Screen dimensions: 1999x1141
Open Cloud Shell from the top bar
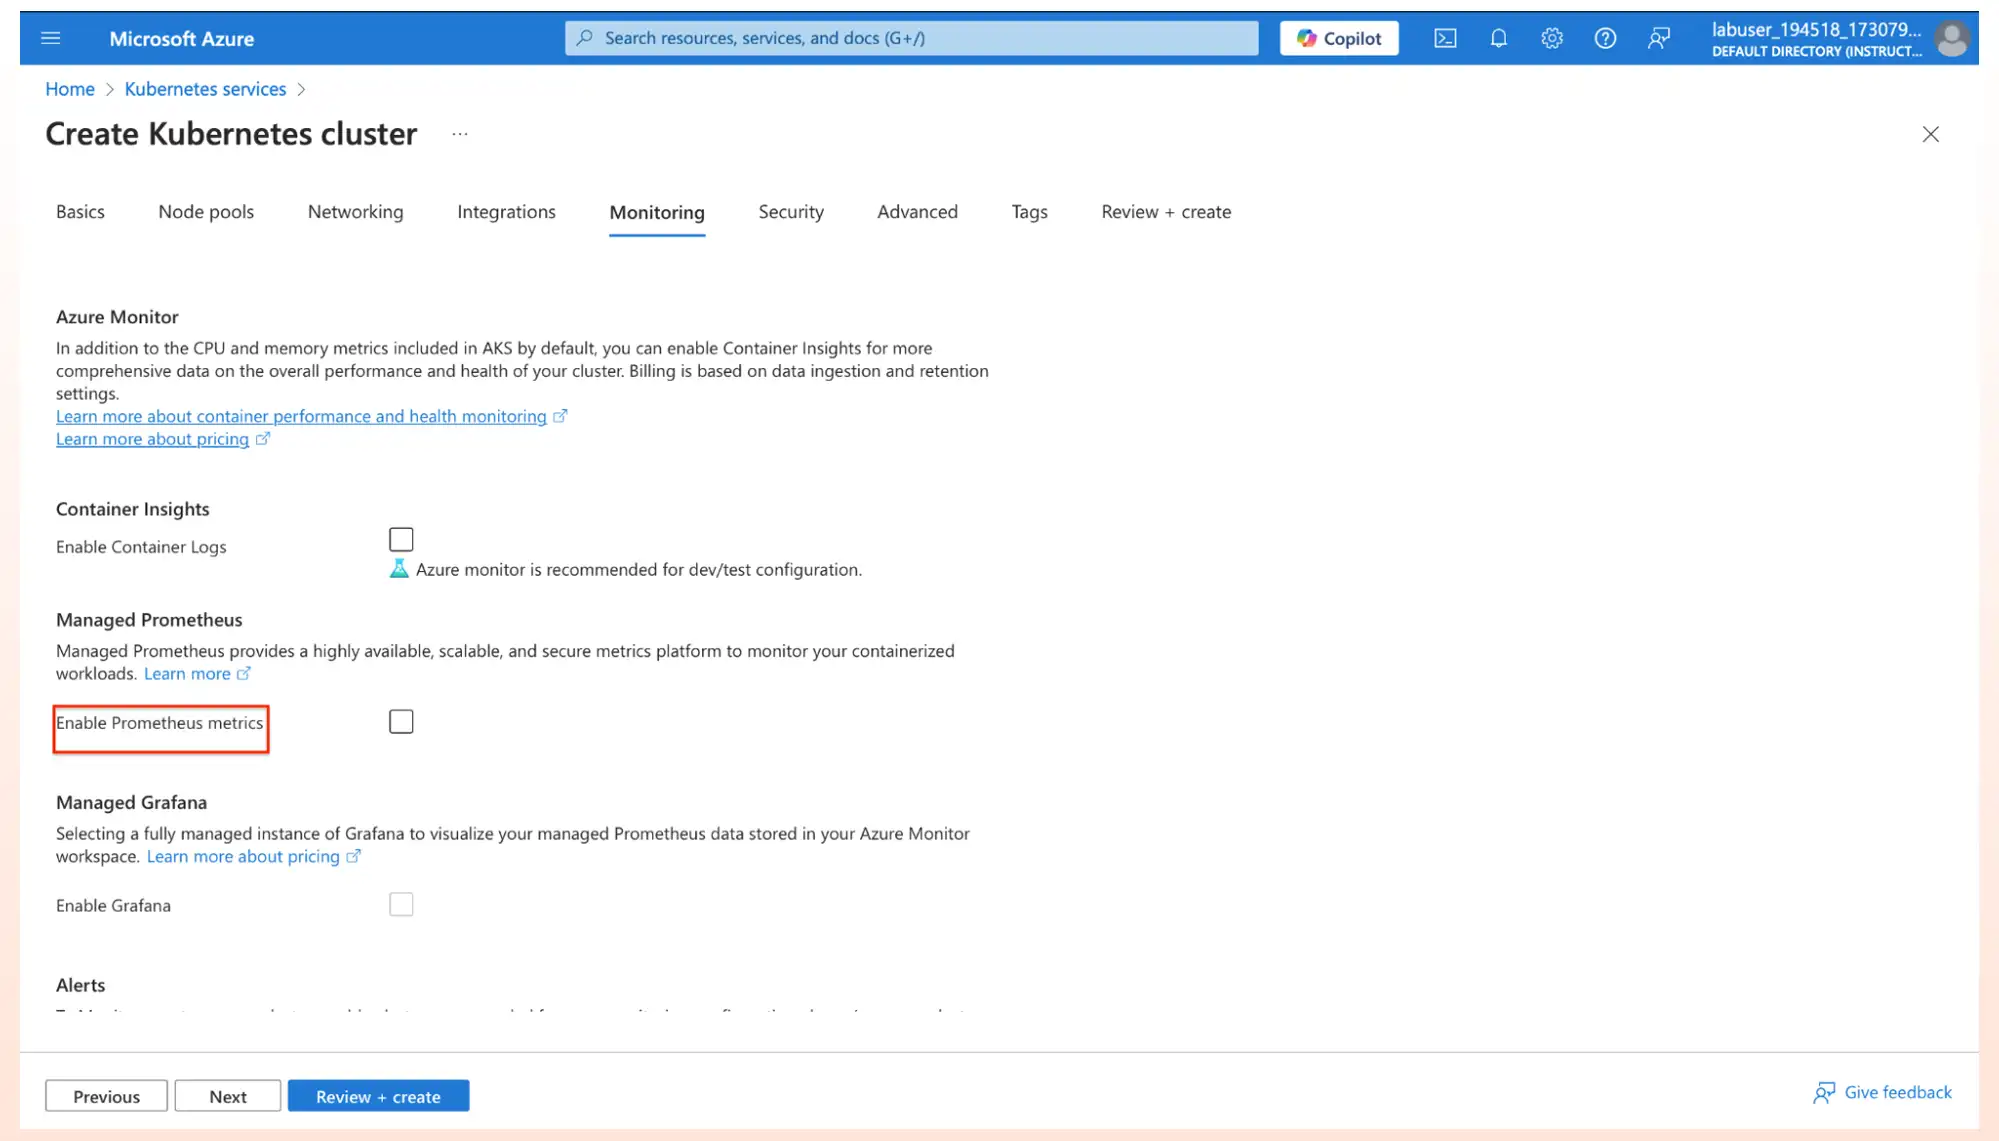click(1445, 38)
